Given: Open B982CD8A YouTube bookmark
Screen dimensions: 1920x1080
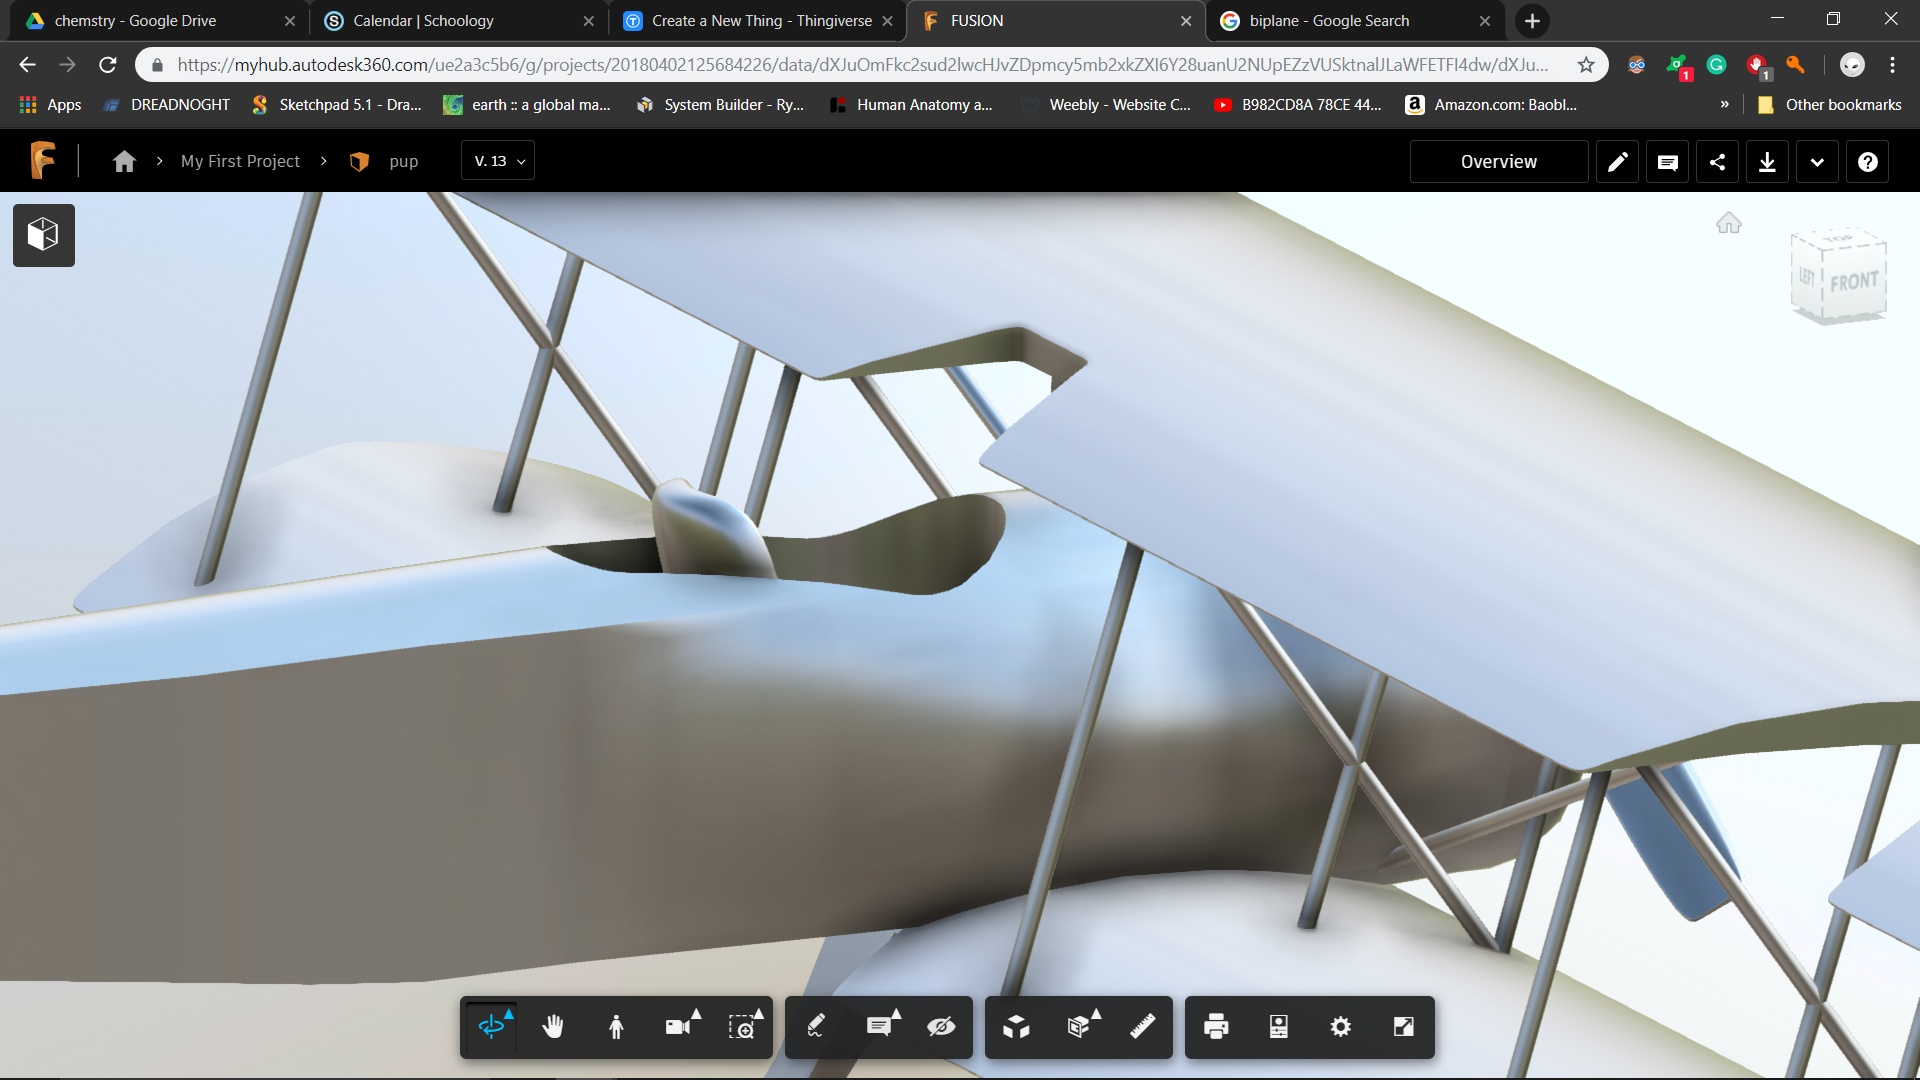Looking at the screenshot, I should coord(1298,105).
